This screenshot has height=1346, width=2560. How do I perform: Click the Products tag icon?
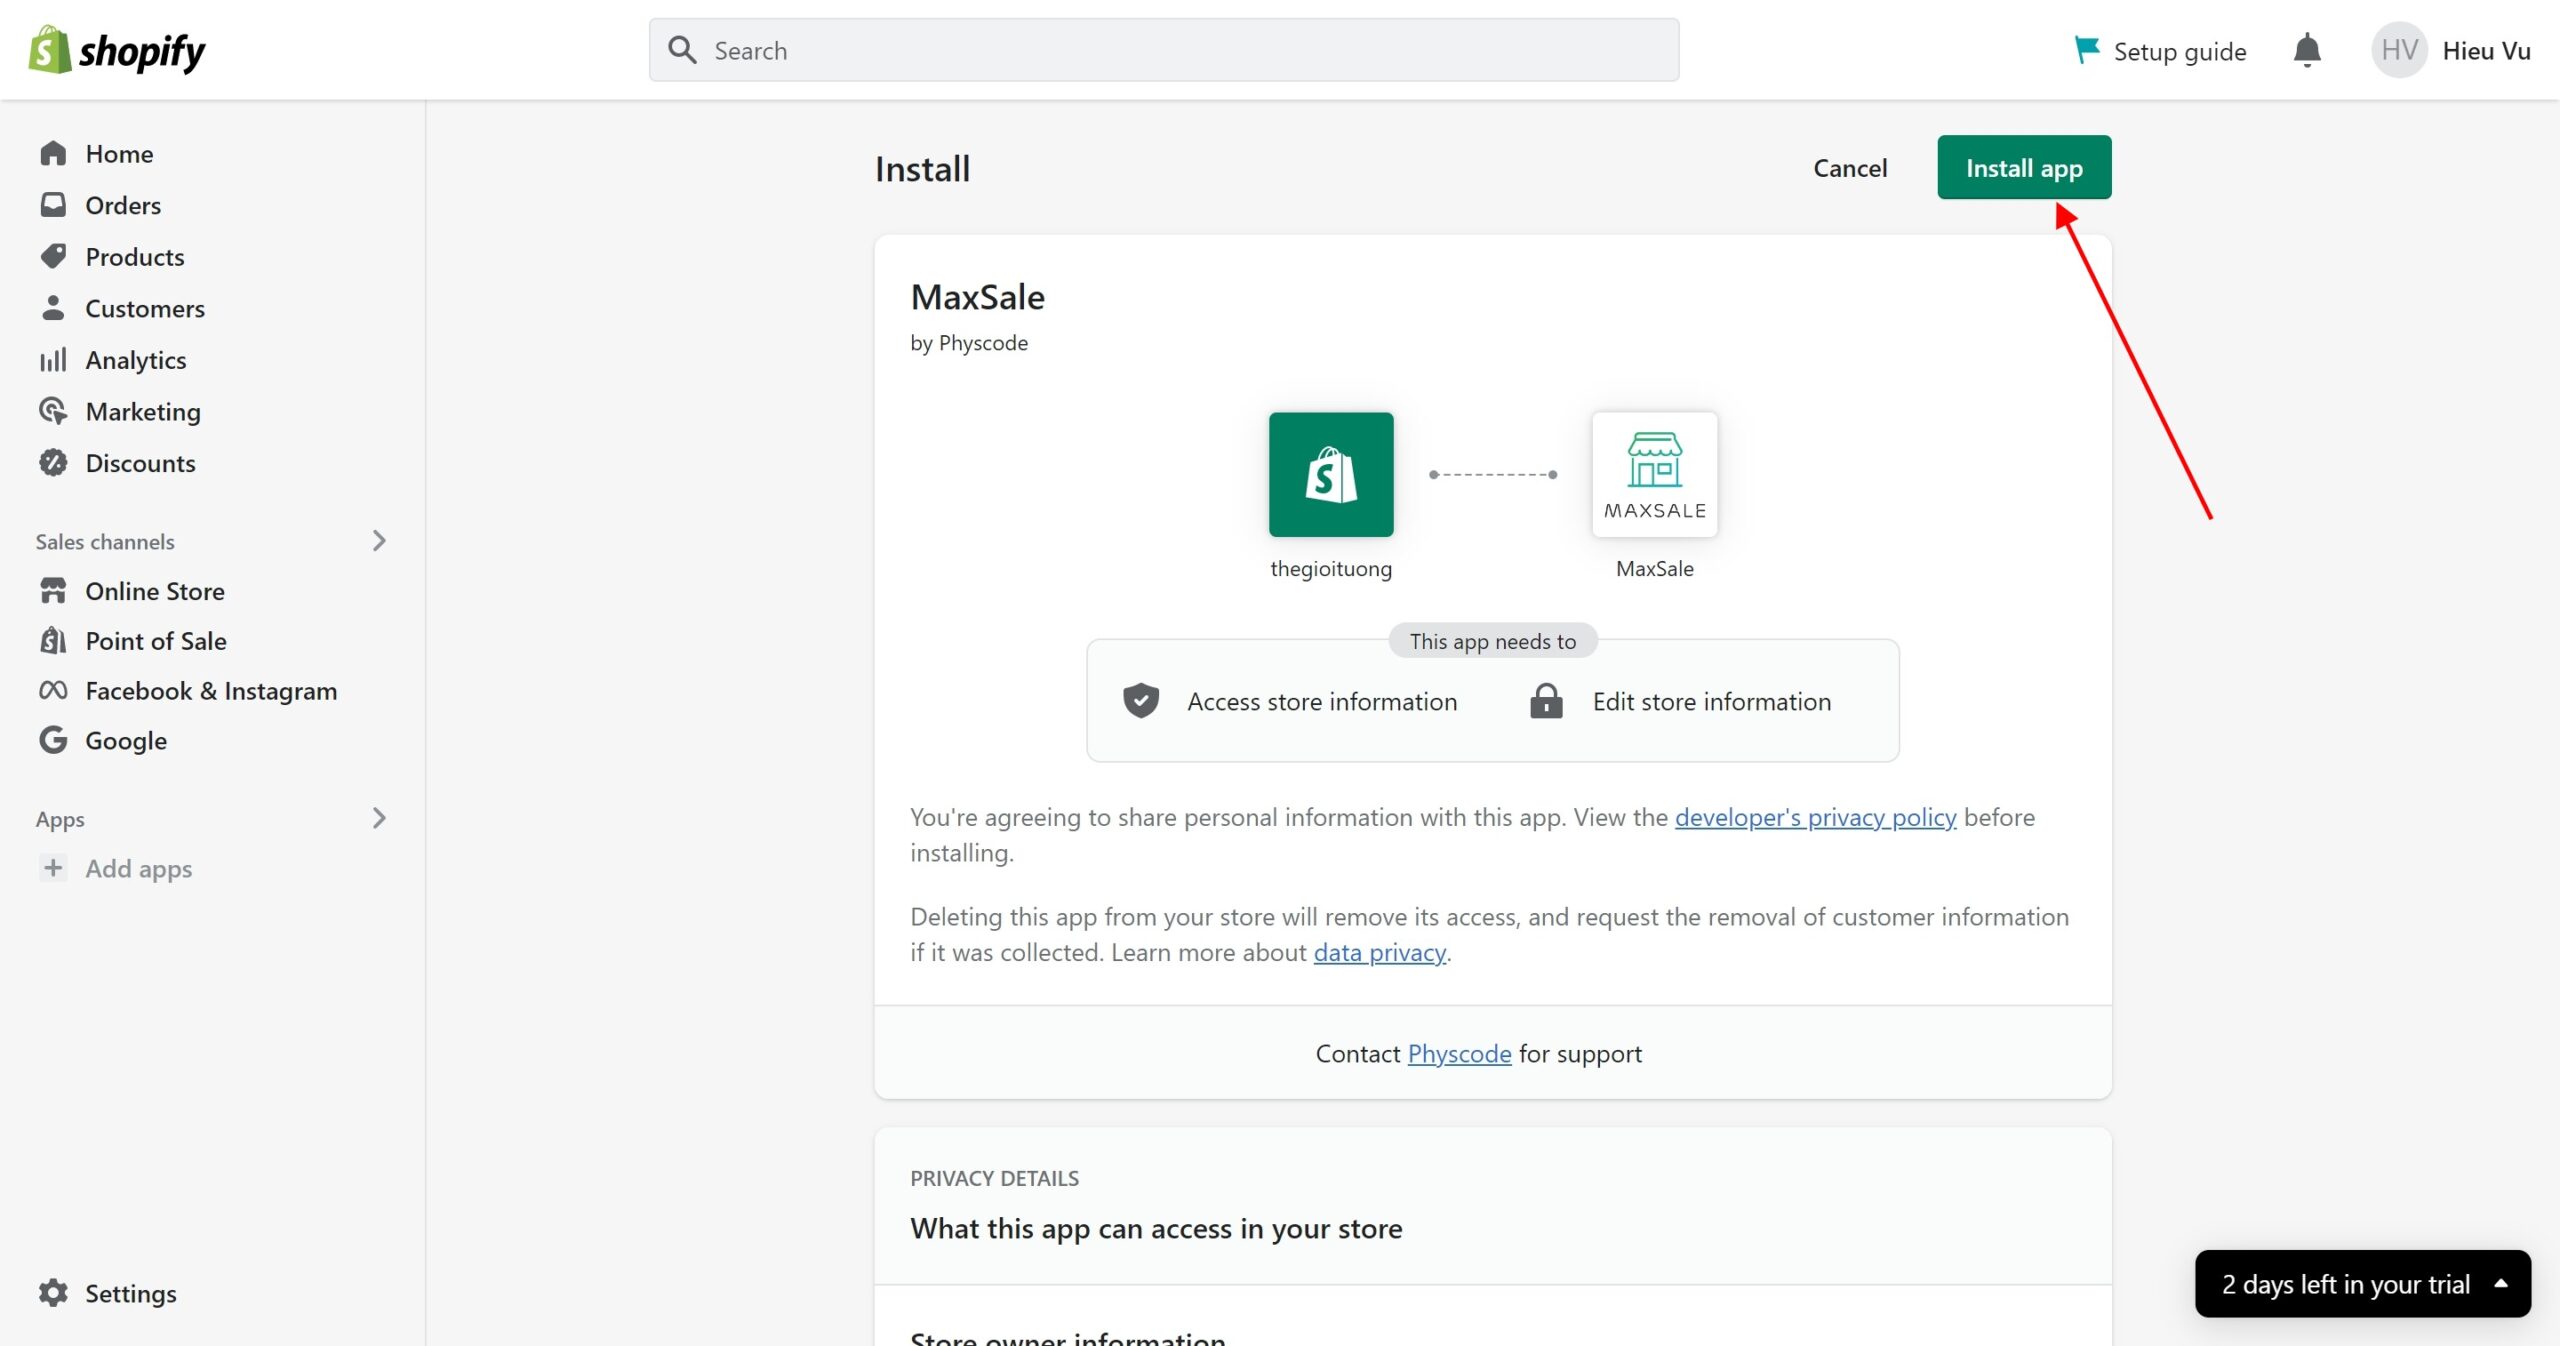click(x=53, y=256)
